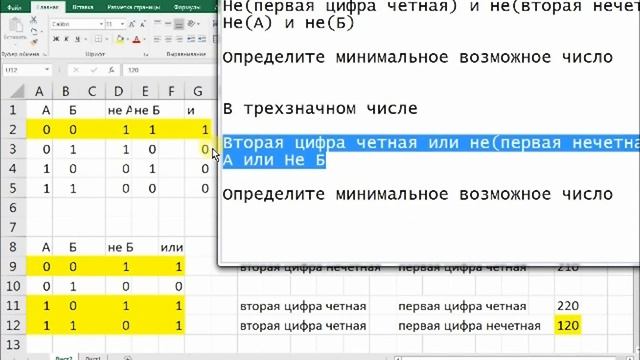
Task: Open the text orientation options
Action: (x=191, y=24)
